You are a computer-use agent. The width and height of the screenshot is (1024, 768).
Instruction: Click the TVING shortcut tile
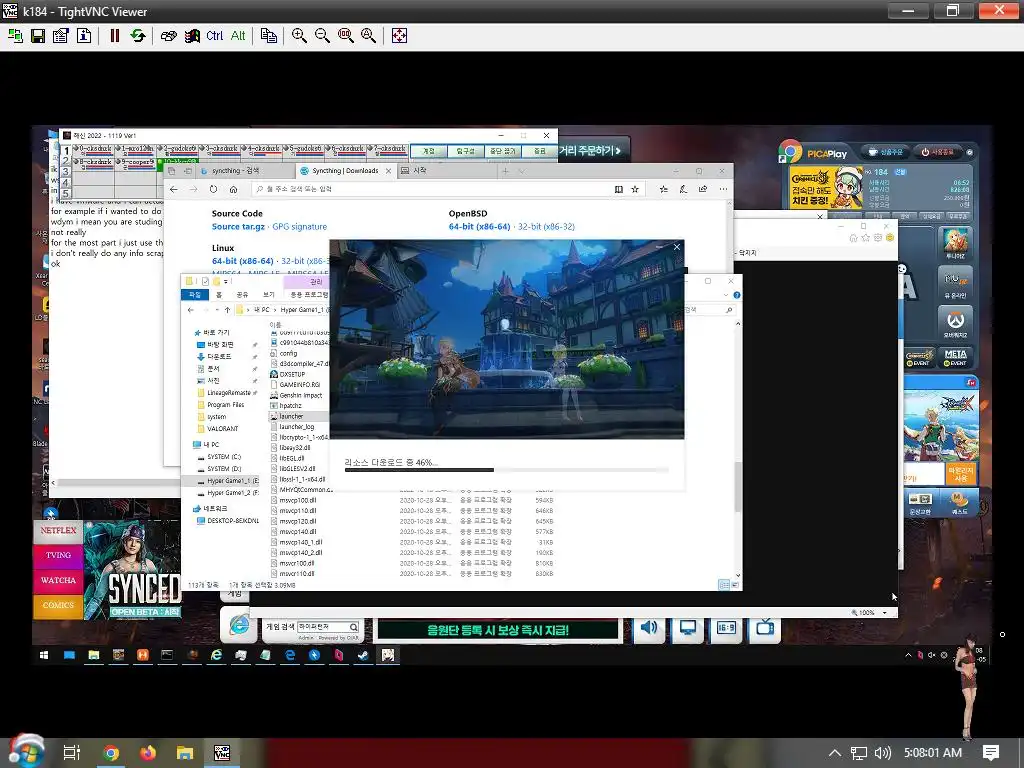pos(58,555)
